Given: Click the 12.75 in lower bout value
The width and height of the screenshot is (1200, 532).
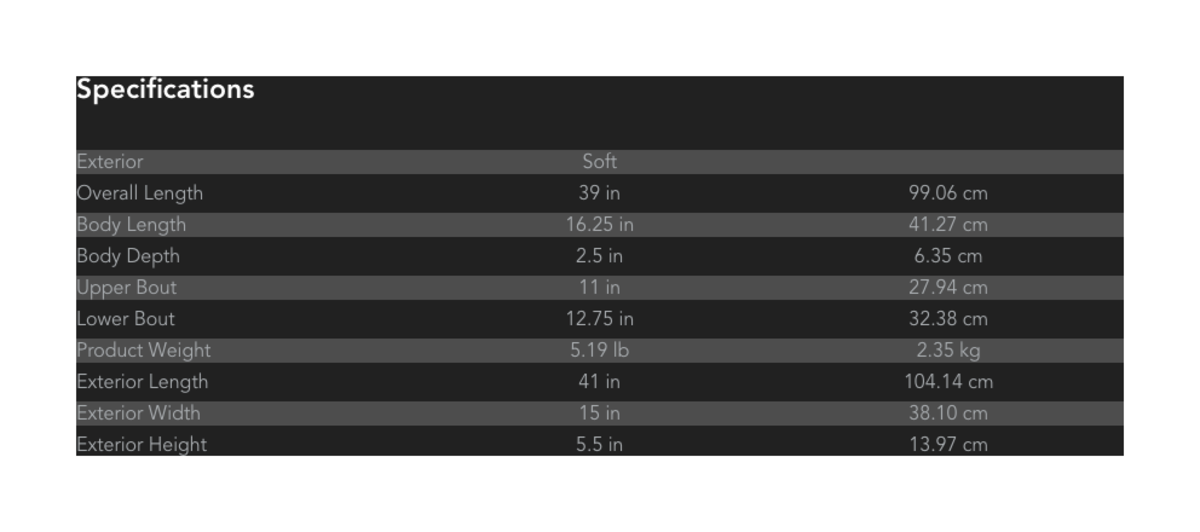Looking at the screenshot, I should tap(599, 319).
